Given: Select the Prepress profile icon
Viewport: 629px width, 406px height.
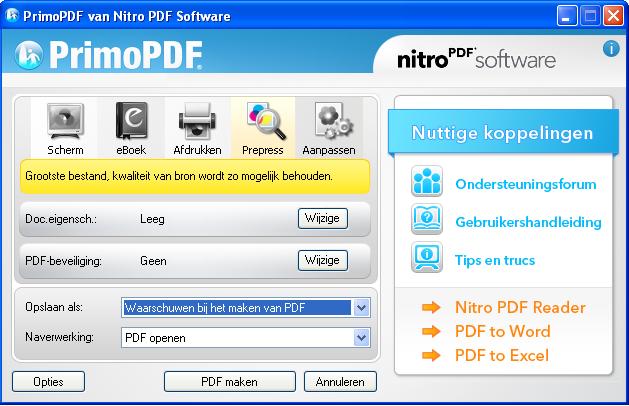Looking at the screenshot, I should [x=263, y=123].
